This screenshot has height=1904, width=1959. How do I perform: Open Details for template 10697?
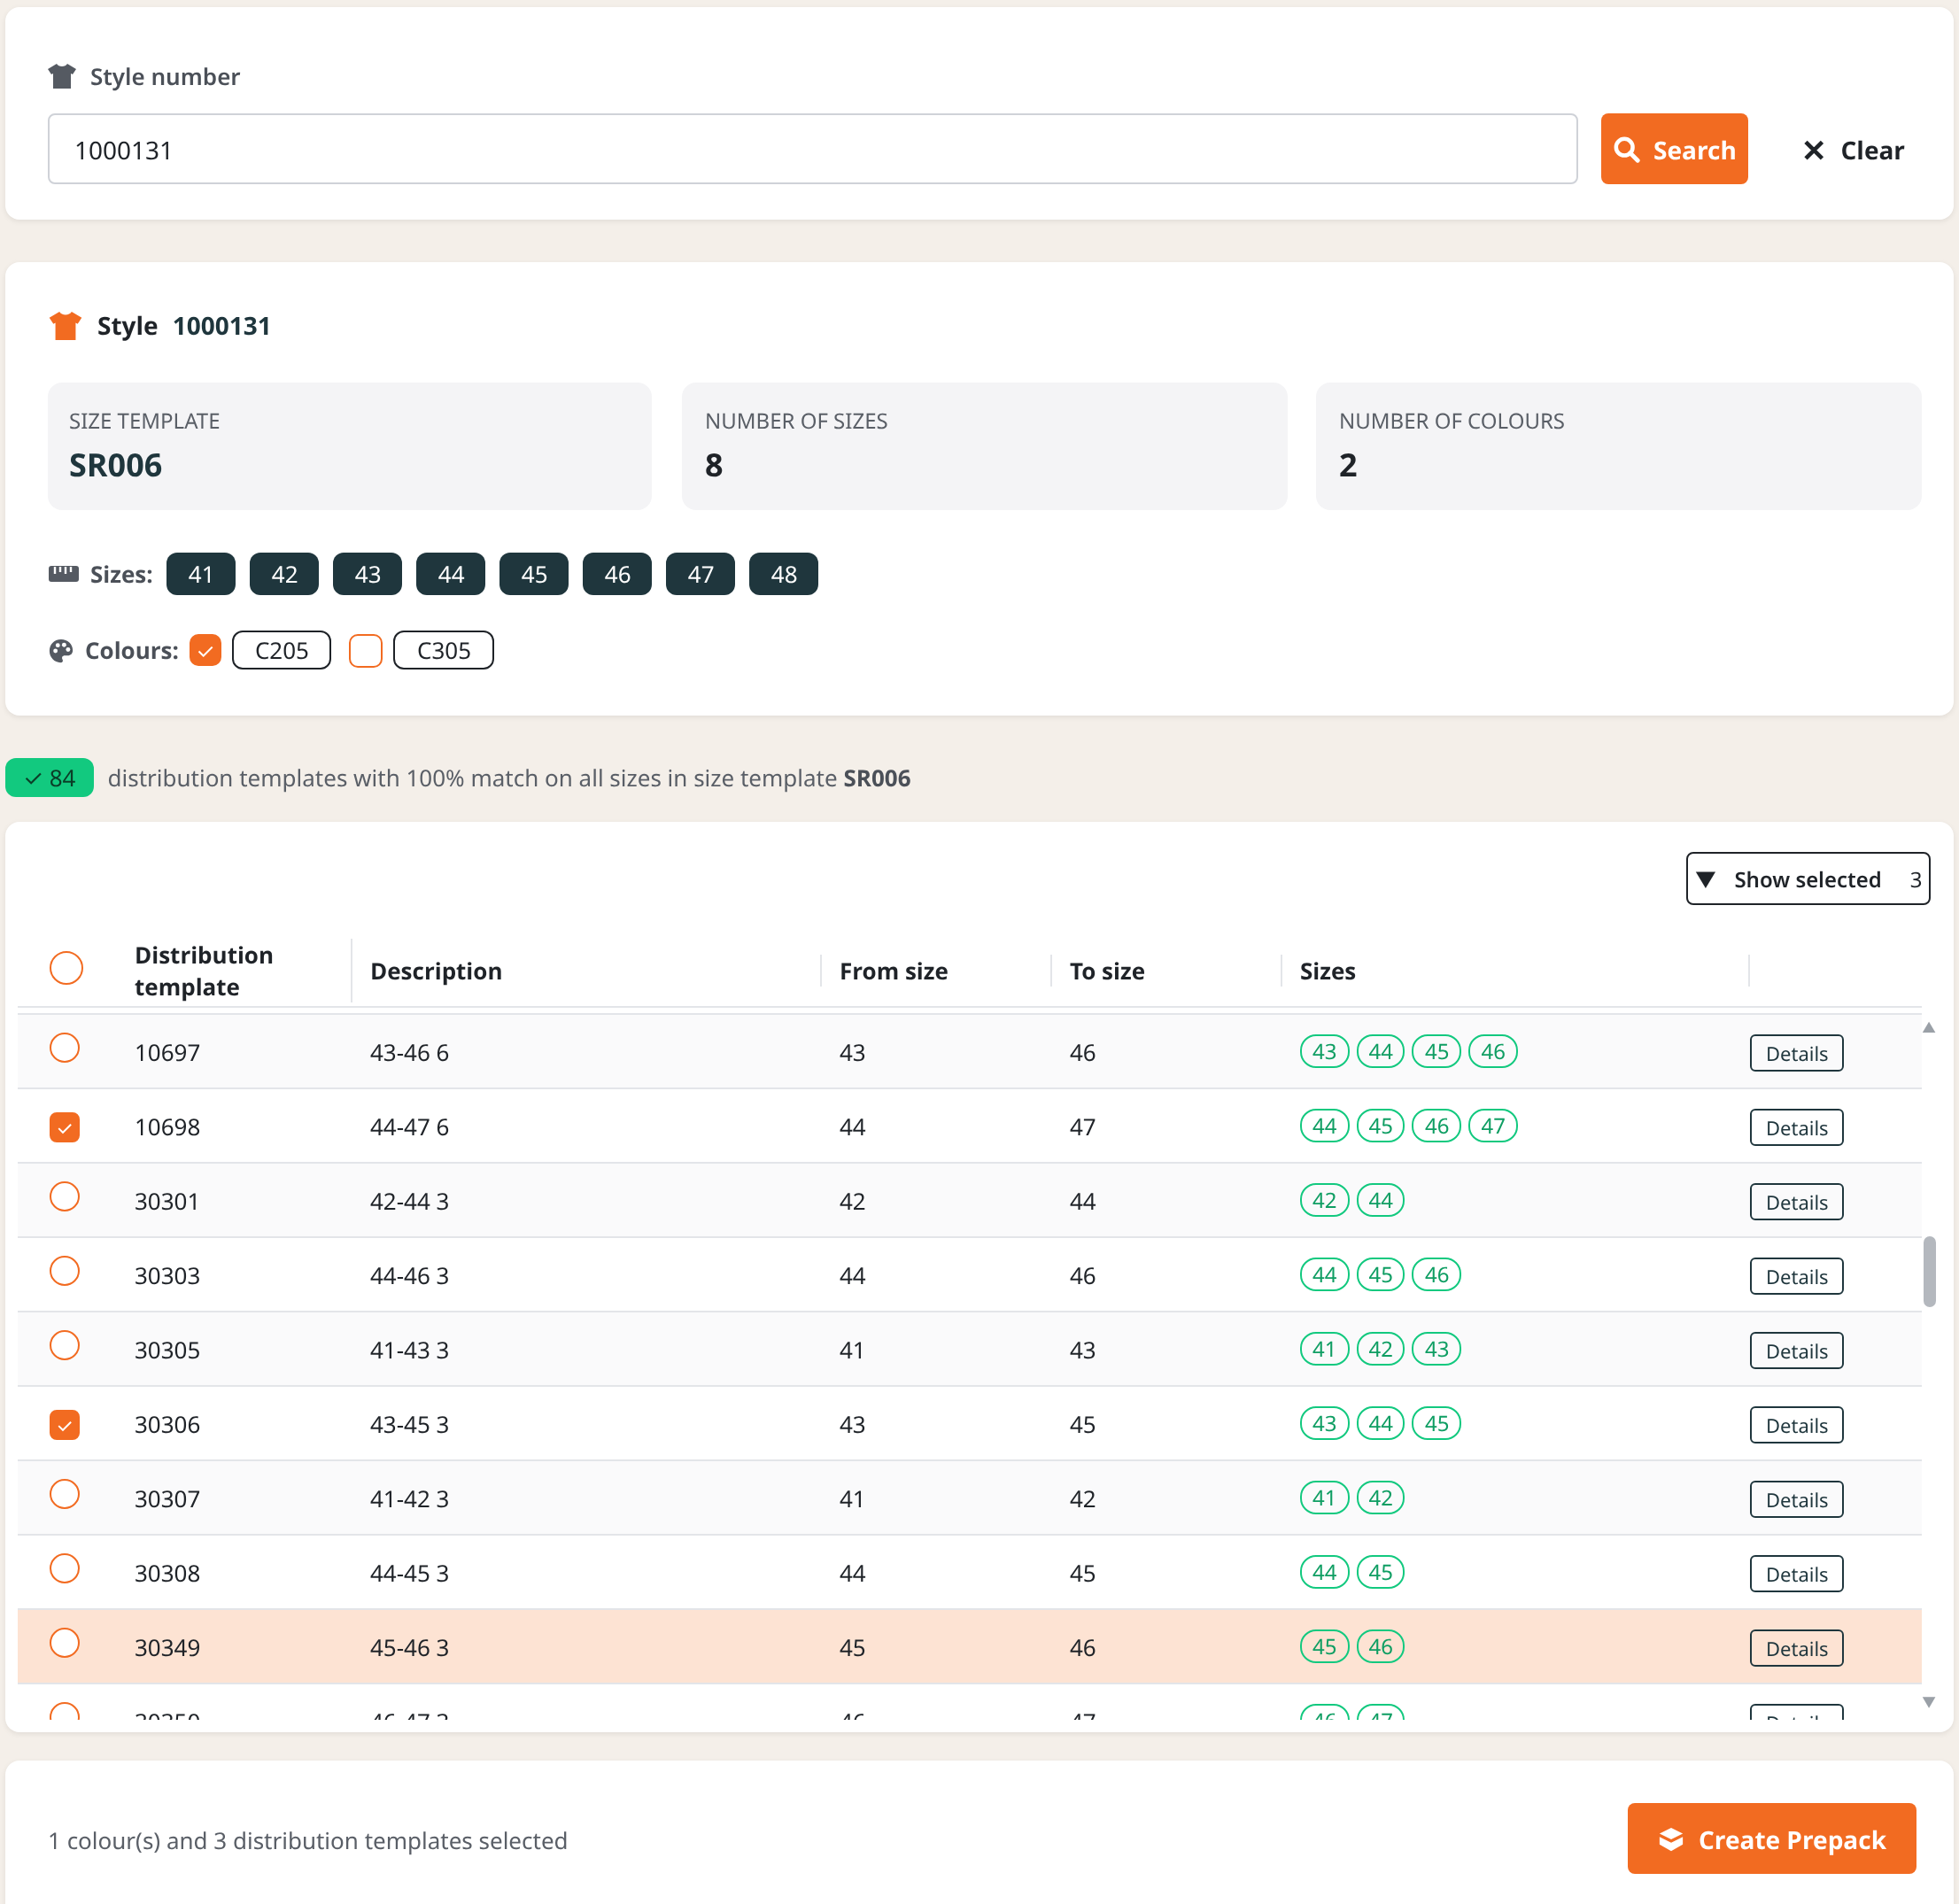tap(1796, 1053)
